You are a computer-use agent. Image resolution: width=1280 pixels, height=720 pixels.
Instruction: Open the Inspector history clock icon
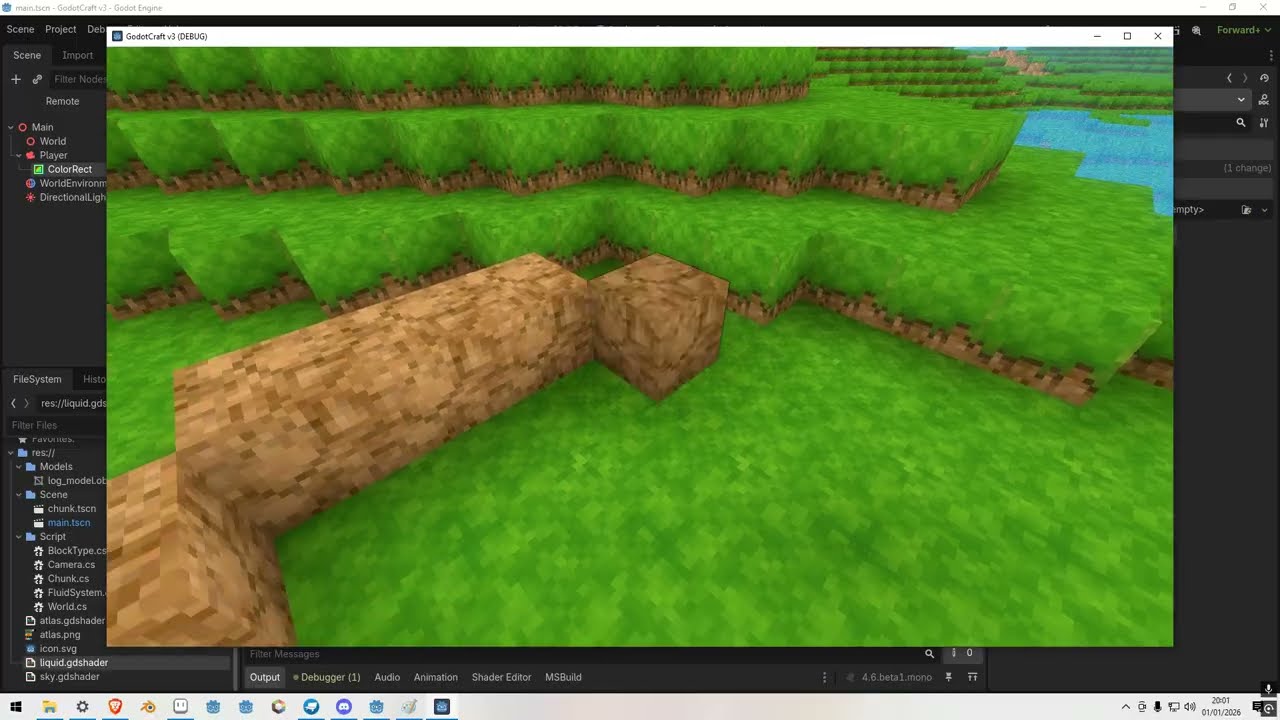[x=1264, y=78]
